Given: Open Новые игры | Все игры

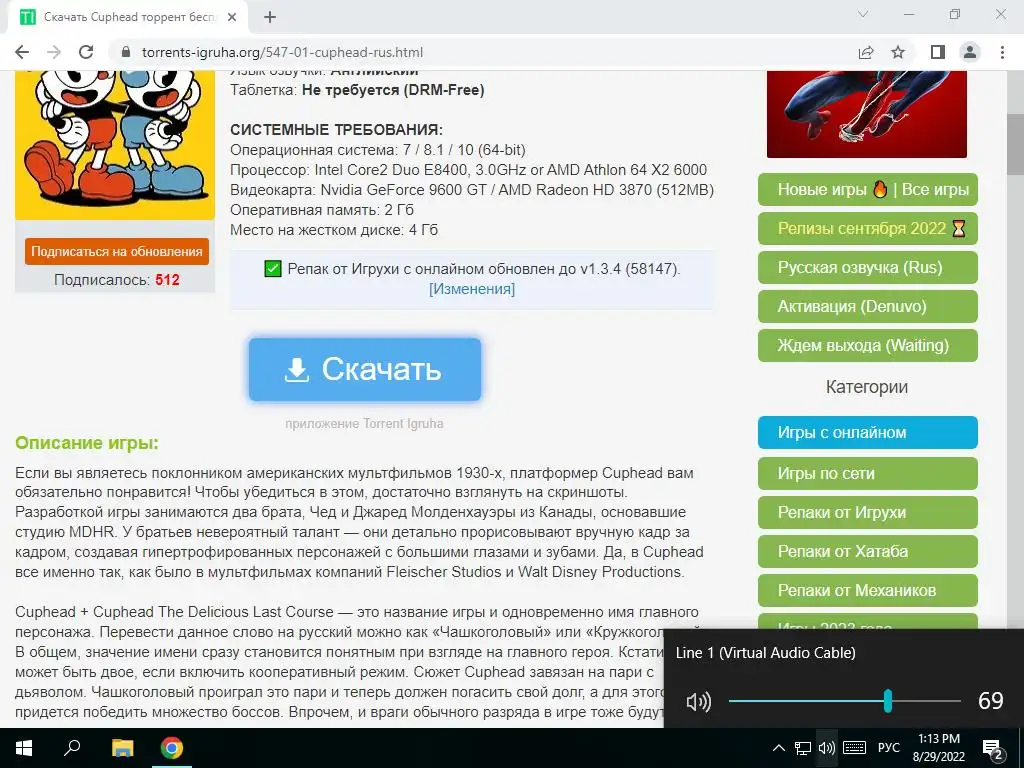Looking at the screenshot, I should 868,189.
